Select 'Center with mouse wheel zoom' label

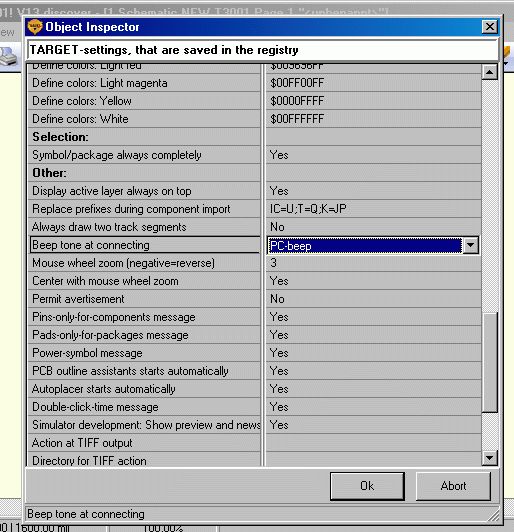tap(105, 281)
